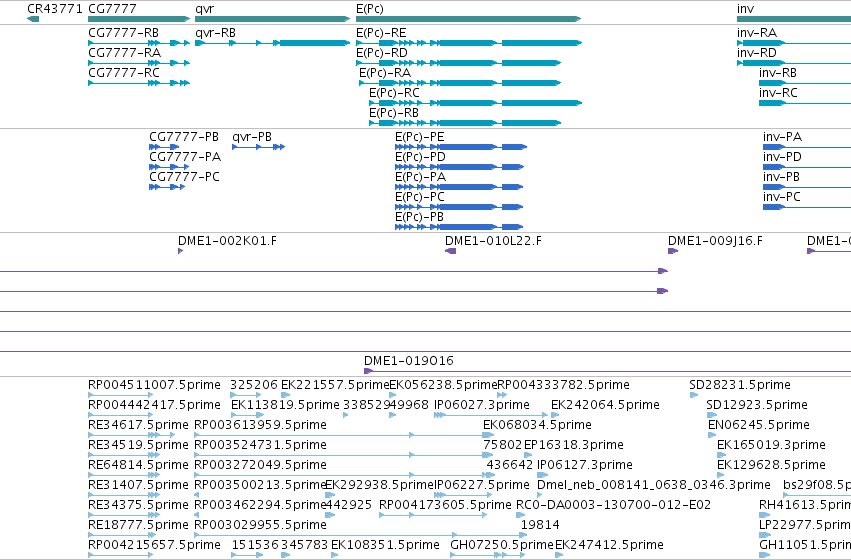Image resolution: width=851 pixels, height=560 pixels.
Task: Click the CG7777-PA protein label
Action: pyautogui.click(x=185, y=157)
